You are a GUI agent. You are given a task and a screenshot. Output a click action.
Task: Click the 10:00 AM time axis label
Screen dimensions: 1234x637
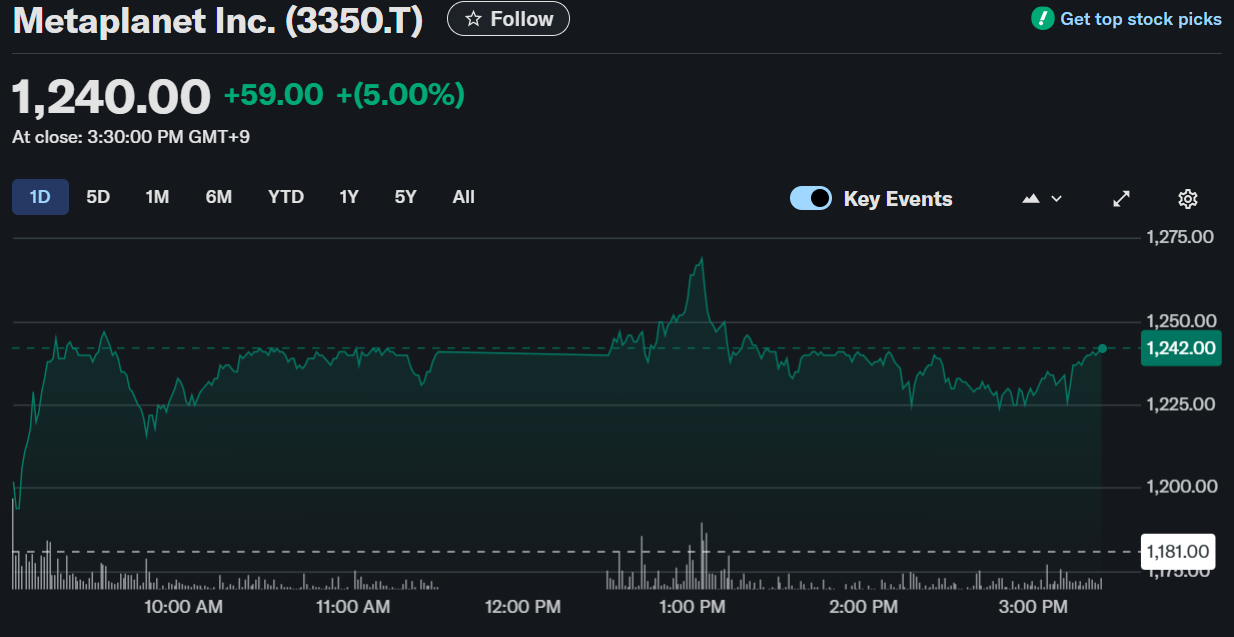point(183,607)
